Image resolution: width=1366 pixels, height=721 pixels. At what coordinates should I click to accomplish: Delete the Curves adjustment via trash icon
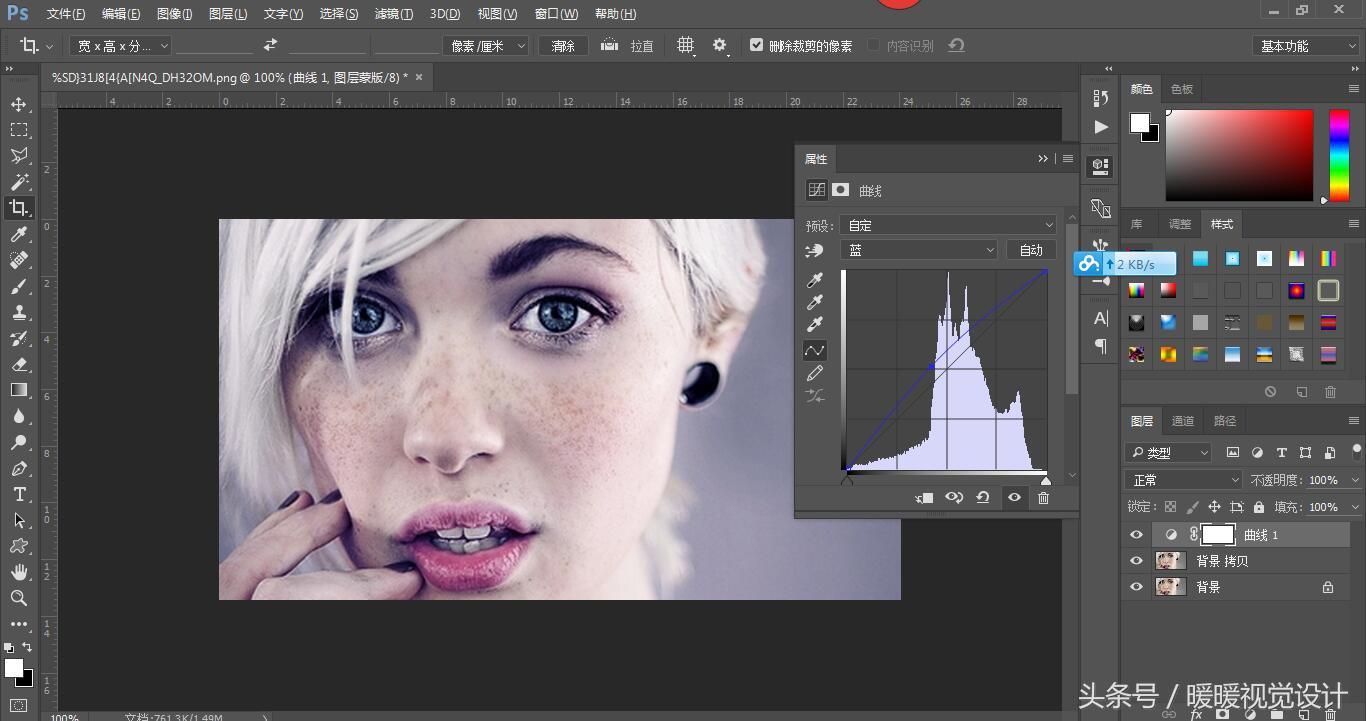point(1043,497)
